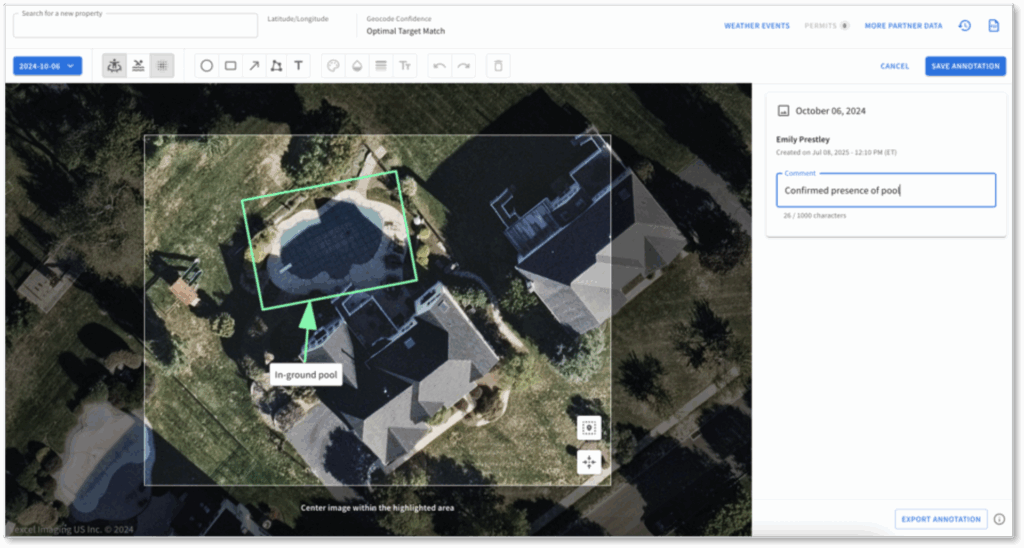The width and height of the screenshot is (1024, 548).
Task: Toggle the first map layer button
Action: (115, 66)
